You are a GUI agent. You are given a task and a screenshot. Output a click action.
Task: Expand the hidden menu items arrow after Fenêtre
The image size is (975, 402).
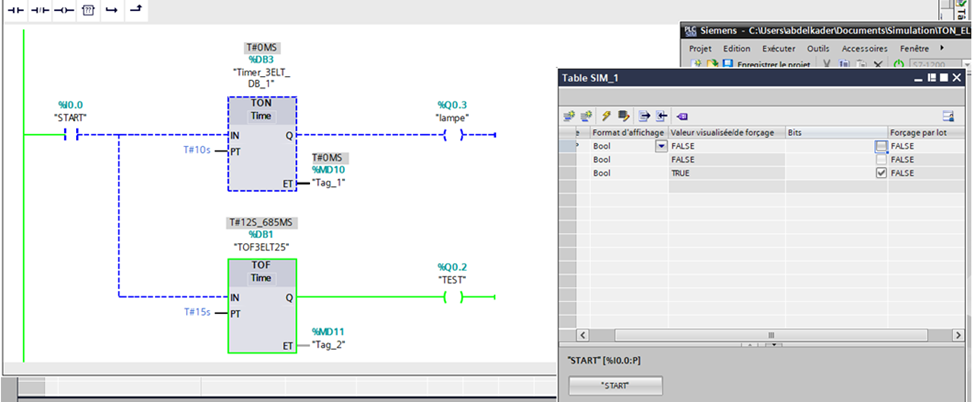pyautogui.click(x=944, y=48)
